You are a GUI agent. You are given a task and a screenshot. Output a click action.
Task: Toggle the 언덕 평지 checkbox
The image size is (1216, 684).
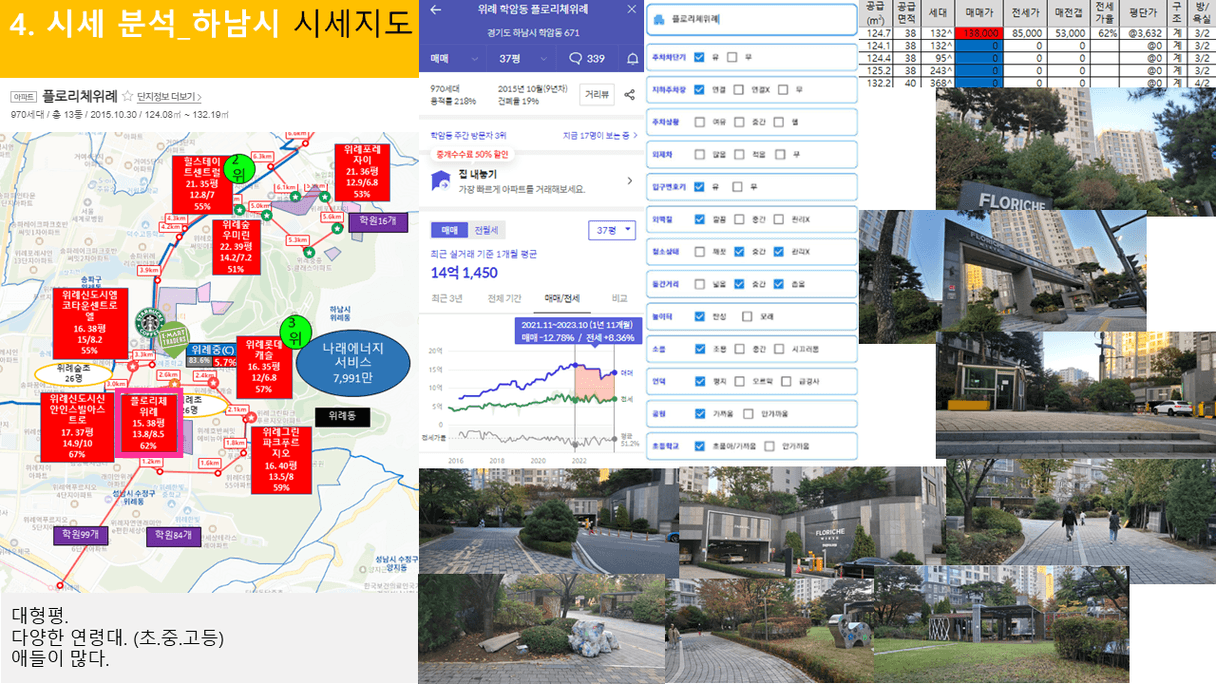click(x=699, y=381)
